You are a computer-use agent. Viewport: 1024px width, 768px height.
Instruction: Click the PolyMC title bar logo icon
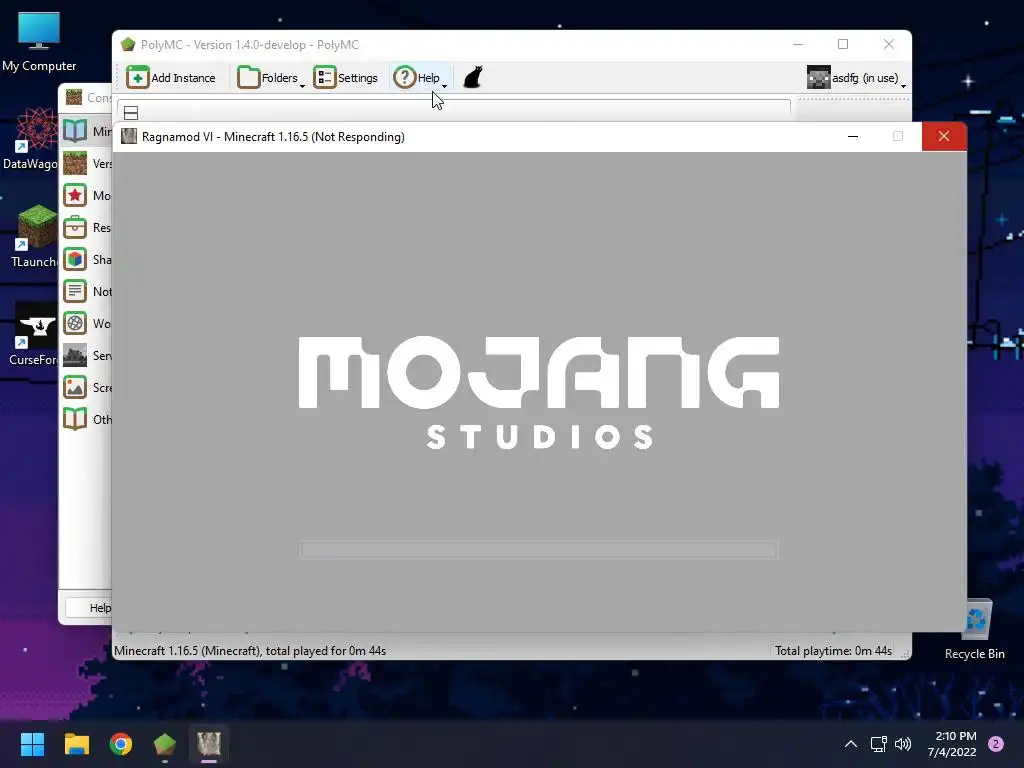point(128,44)
